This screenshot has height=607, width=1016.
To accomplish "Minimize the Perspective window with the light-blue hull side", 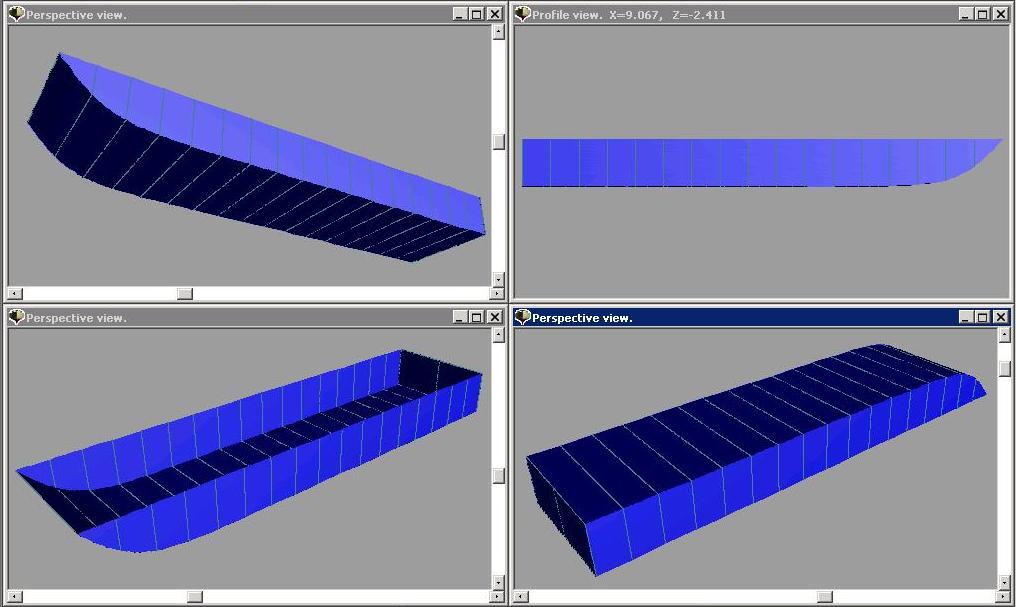I will [x=459, y=14].
